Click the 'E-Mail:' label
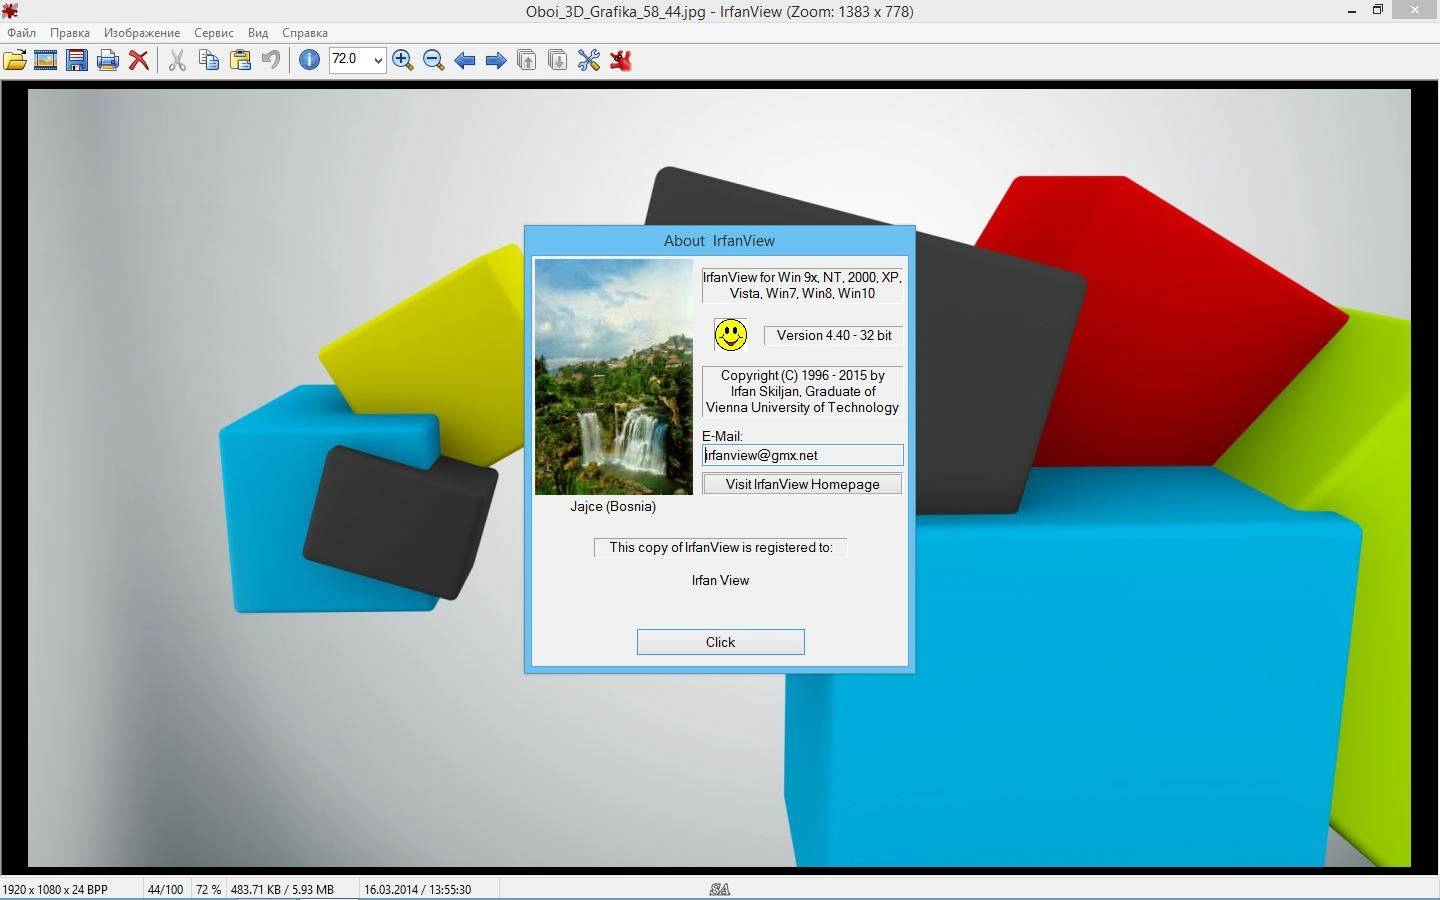 tap(722, 436)
